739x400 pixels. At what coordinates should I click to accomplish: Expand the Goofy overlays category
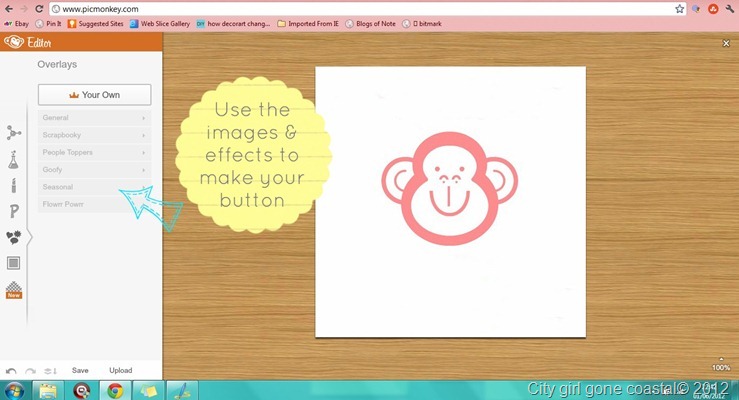94,170
